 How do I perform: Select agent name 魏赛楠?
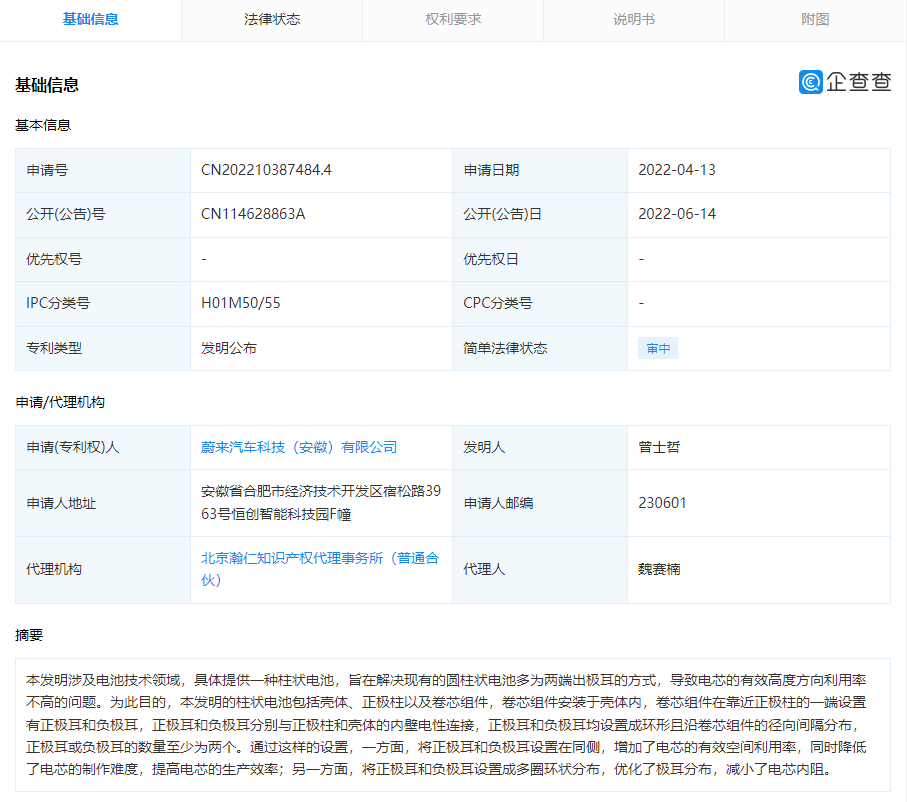(659, 569)
